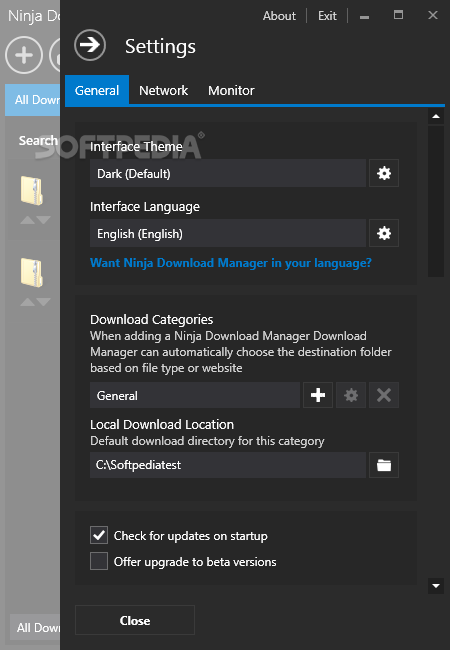Click the bottom All Downloads status button
The image size is (450, 650).
(35, 627)
